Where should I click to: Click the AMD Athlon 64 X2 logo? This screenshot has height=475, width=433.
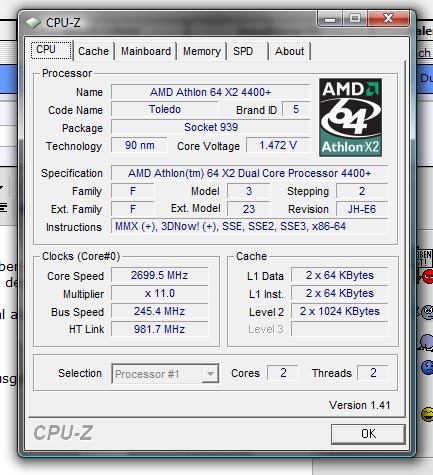pos(350,117)
